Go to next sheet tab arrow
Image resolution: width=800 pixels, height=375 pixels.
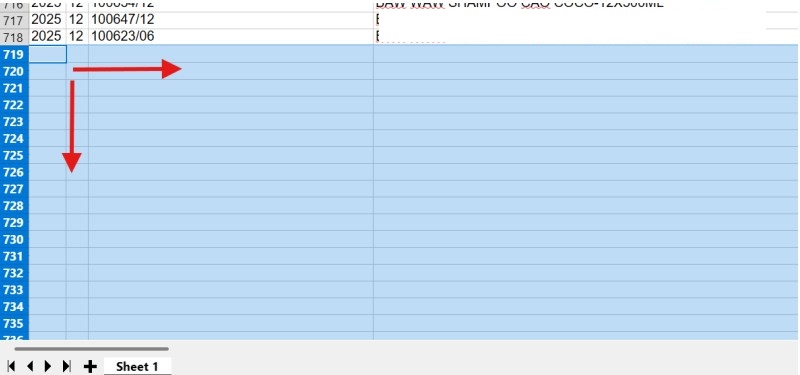(48, 366)
